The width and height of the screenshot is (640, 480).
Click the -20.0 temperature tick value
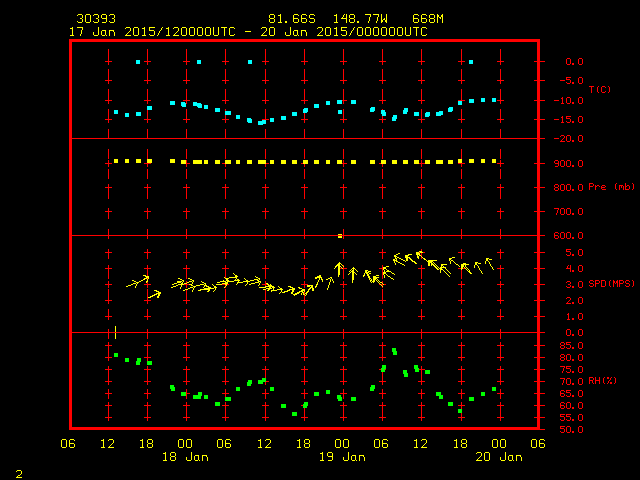569,139
